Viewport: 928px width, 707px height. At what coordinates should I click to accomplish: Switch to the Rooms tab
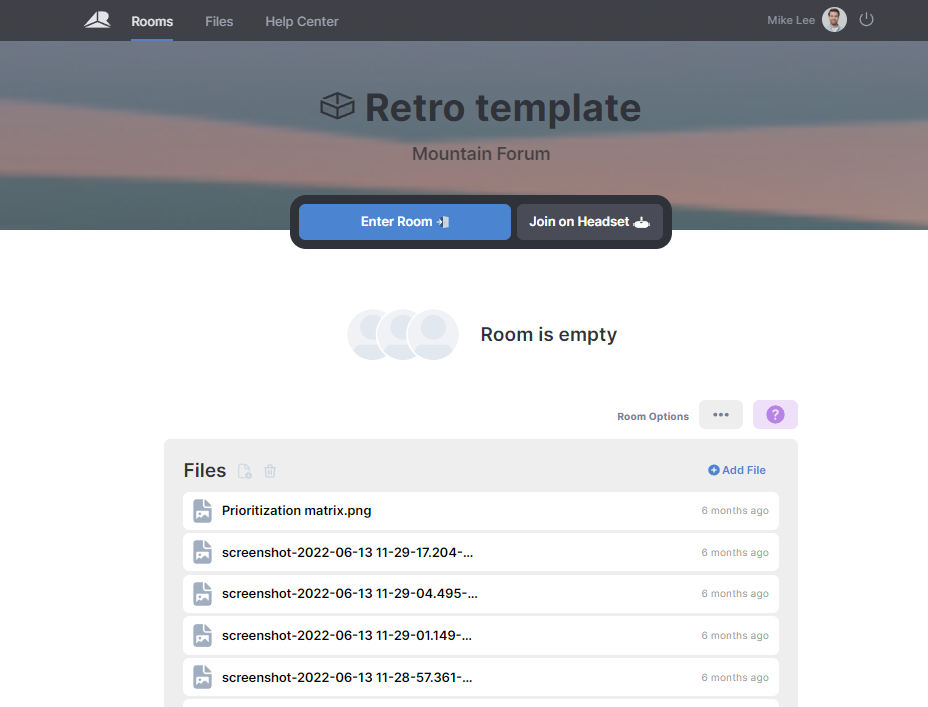pyautogui.click(x=152, y=20)
